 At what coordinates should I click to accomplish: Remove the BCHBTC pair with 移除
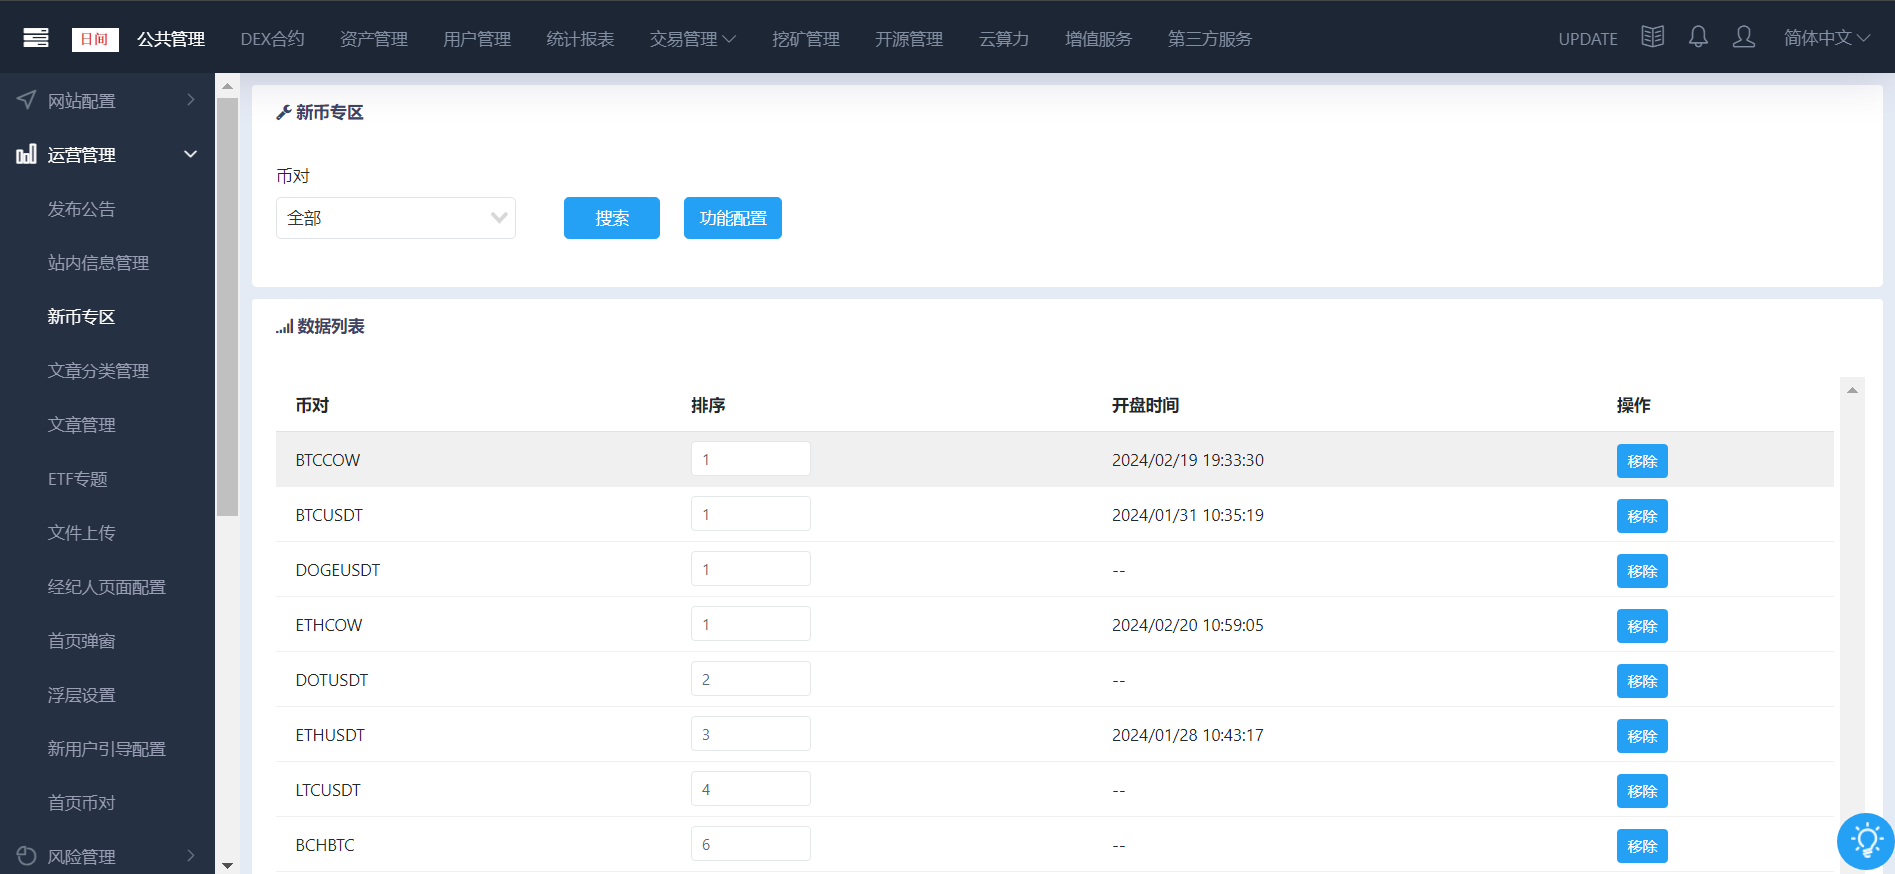[x=1642, y=846]
